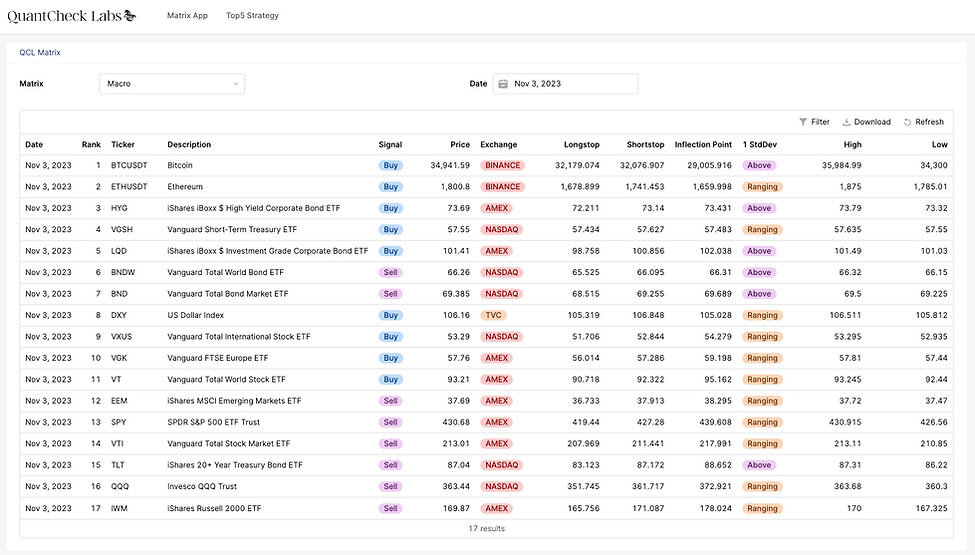The width and height of the screenshot is (975, 555).
Task: Click the US Dollar Index description
Action: (195, 315)
